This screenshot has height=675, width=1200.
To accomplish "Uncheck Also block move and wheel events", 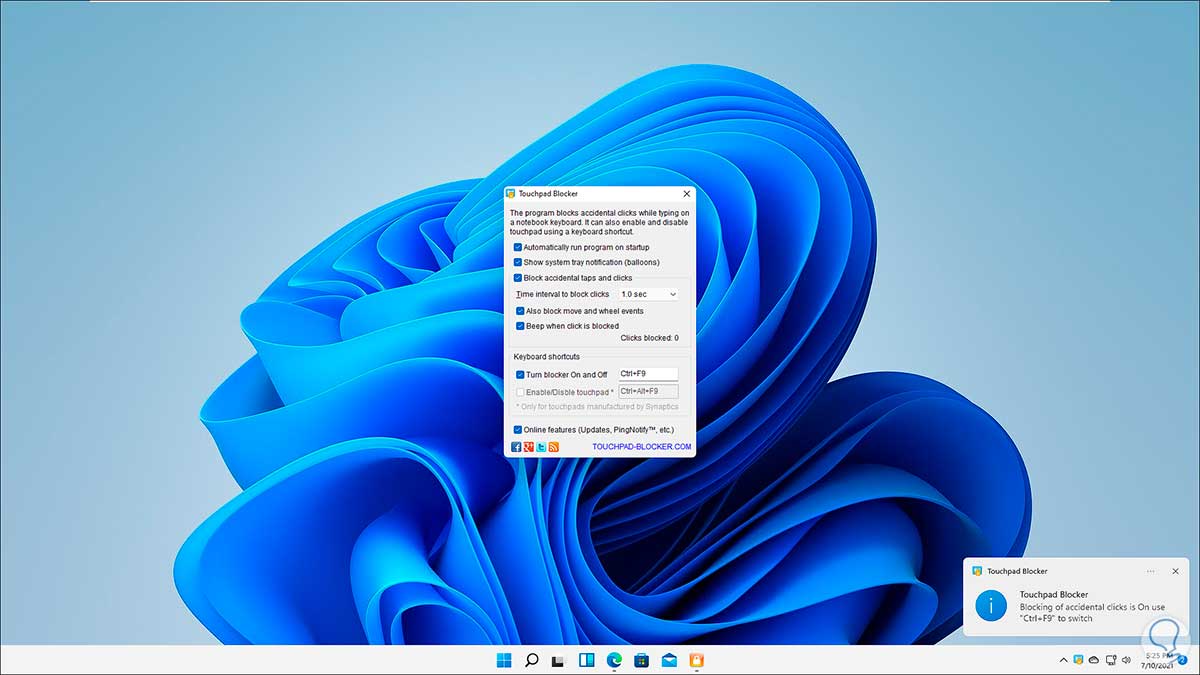I will coord(520,311).
